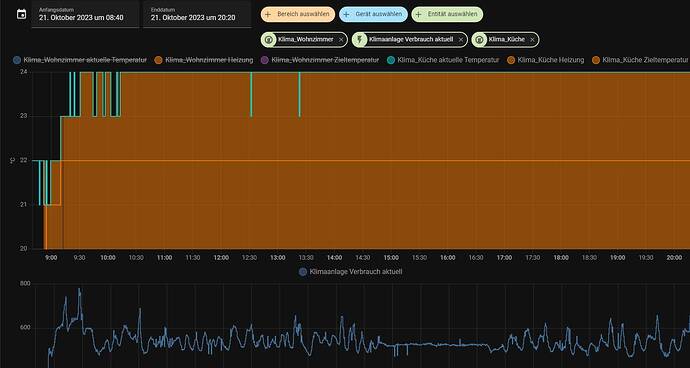Click plus icon on Entität auswählen

pos(418,15)
